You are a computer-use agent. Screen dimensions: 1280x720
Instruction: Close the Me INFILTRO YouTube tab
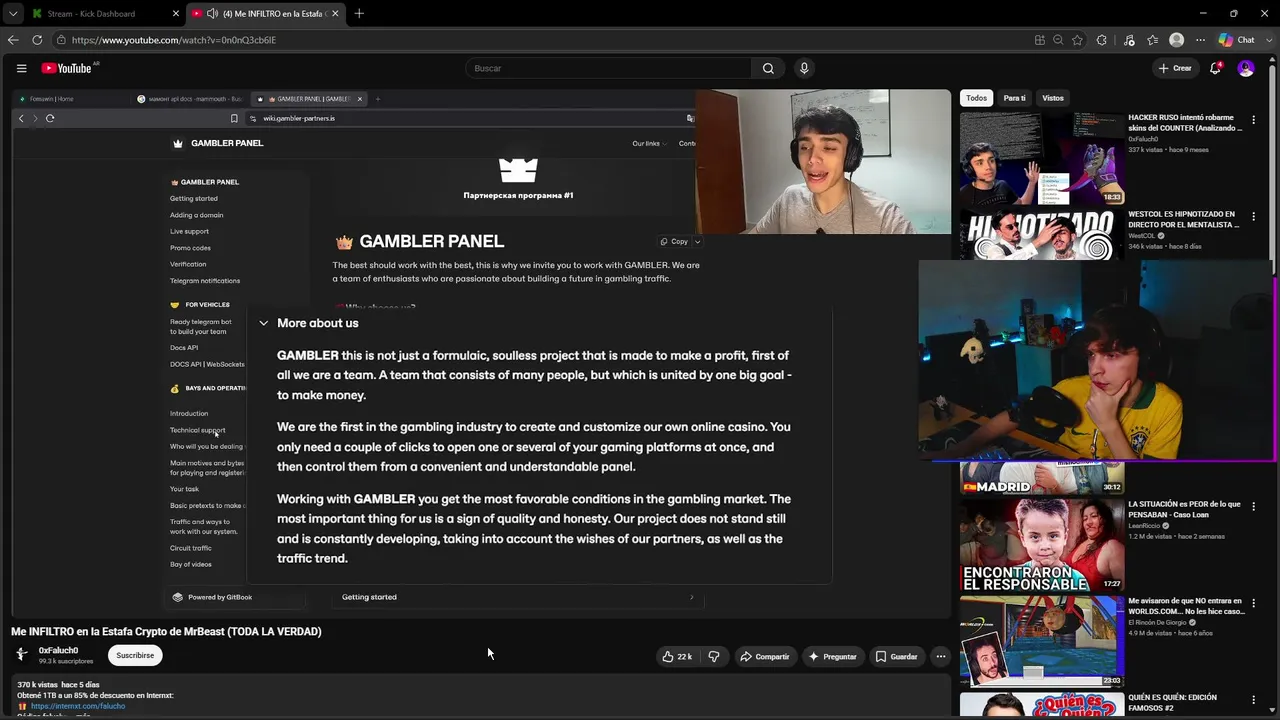pyautogui.click(x=335, y=13)
